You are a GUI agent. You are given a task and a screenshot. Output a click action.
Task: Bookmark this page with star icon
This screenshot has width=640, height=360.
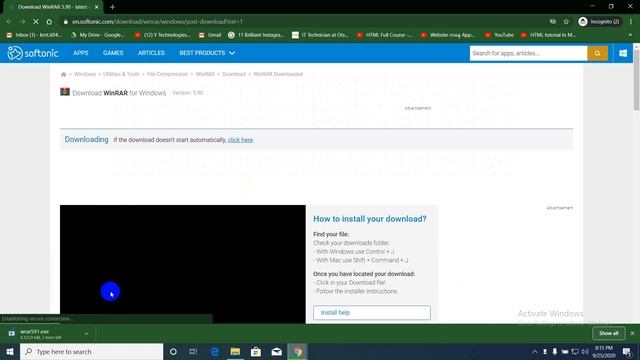[x=566, y=22]
